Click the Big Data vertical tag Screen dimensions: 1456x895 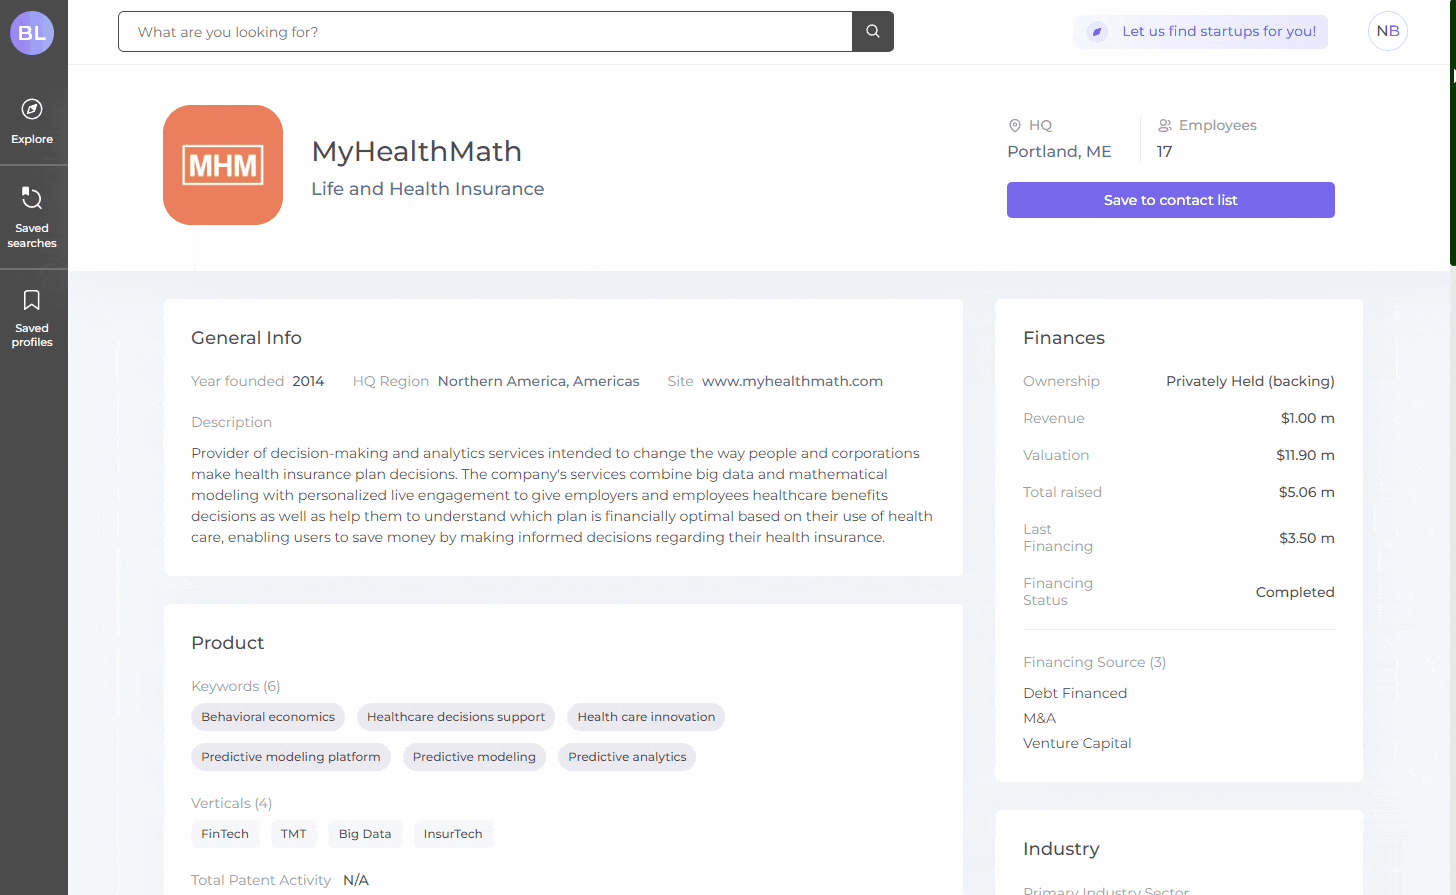click(x=365, y=834)
